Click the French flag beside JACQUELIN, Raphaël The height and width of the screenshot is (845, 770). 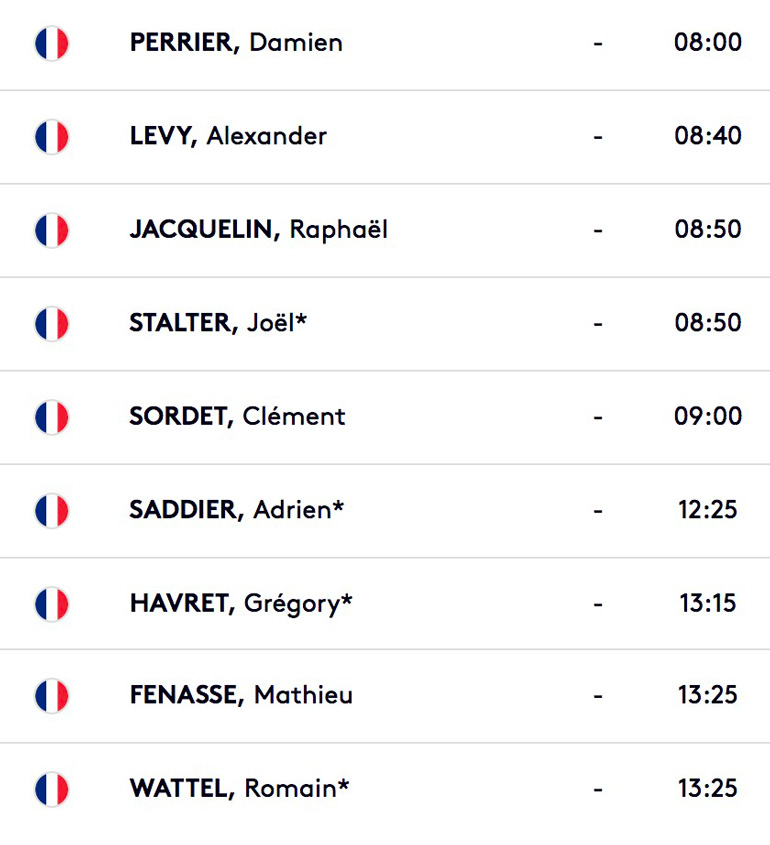[52, 230]
